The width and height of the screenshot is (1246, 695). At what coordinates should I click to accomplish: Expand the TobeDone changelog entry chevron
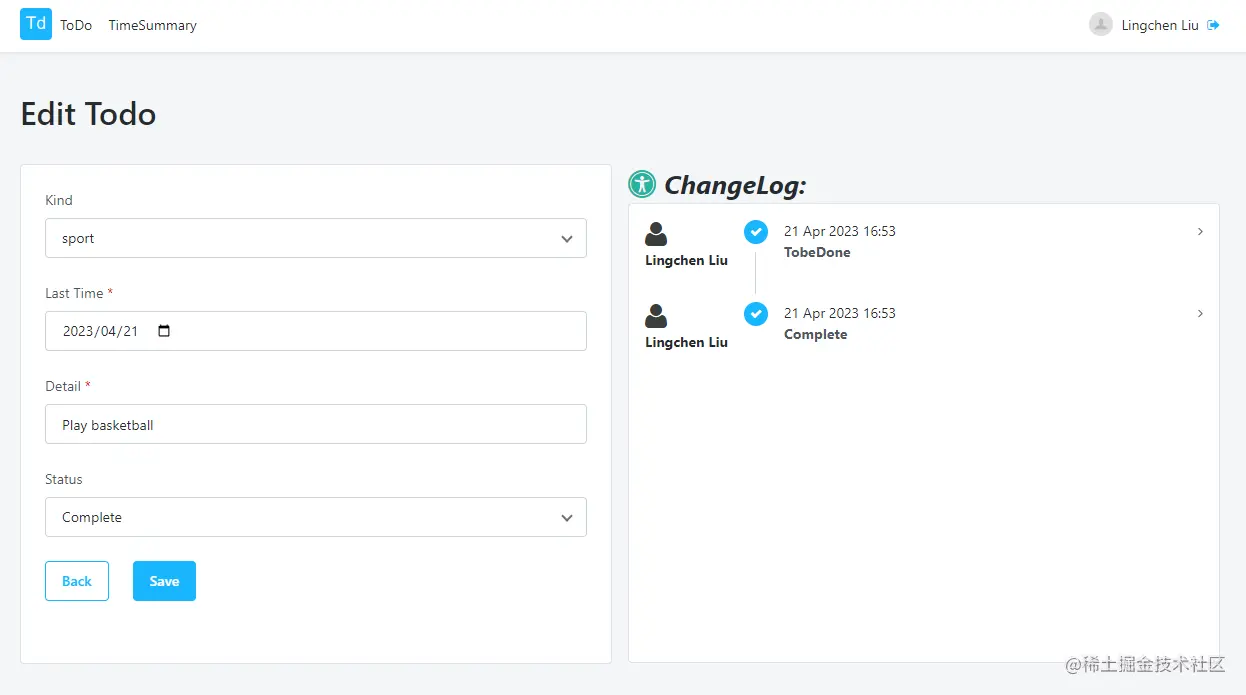(1200, 232)
